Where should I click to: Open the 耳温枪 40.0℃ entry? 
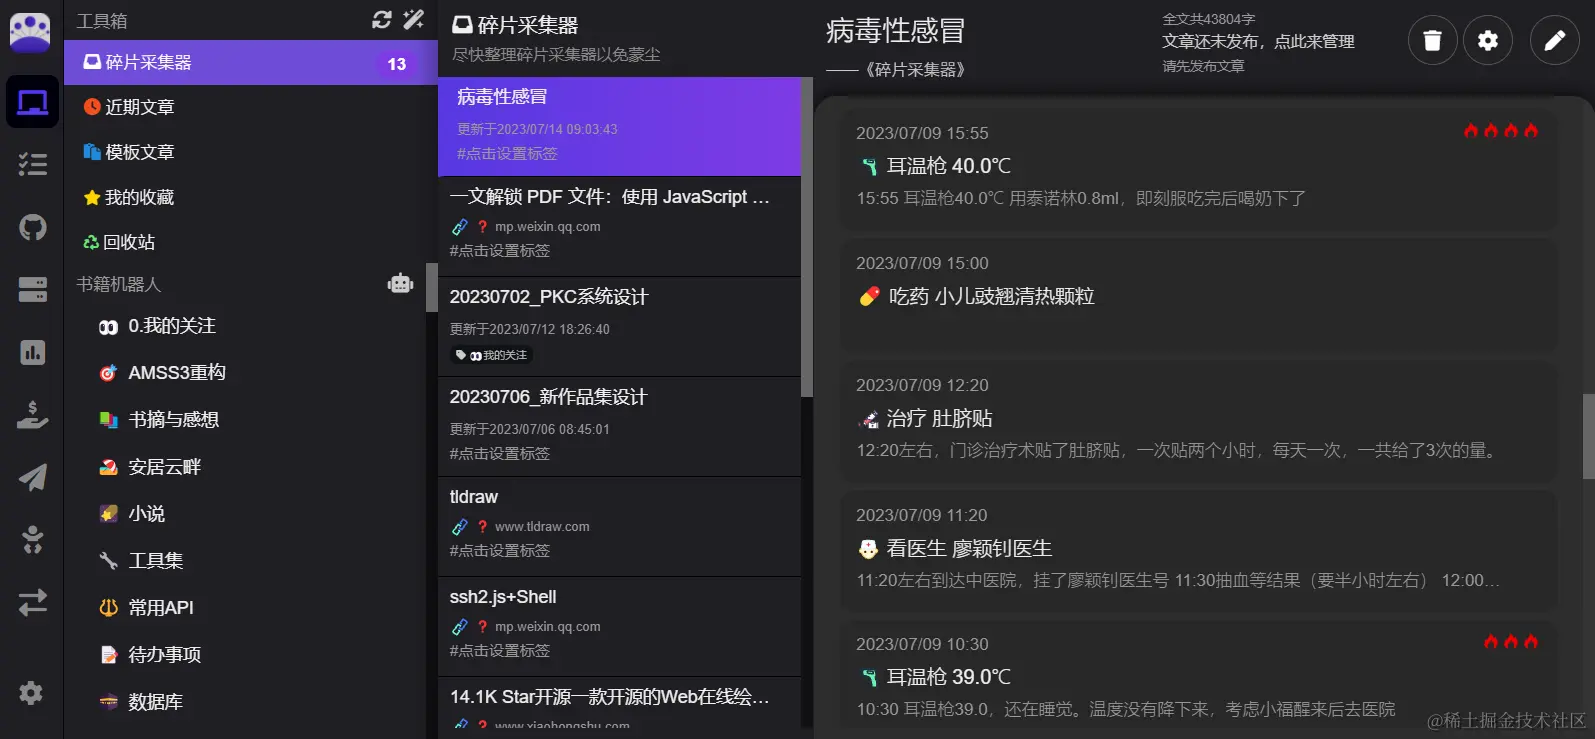[1198, 166]
